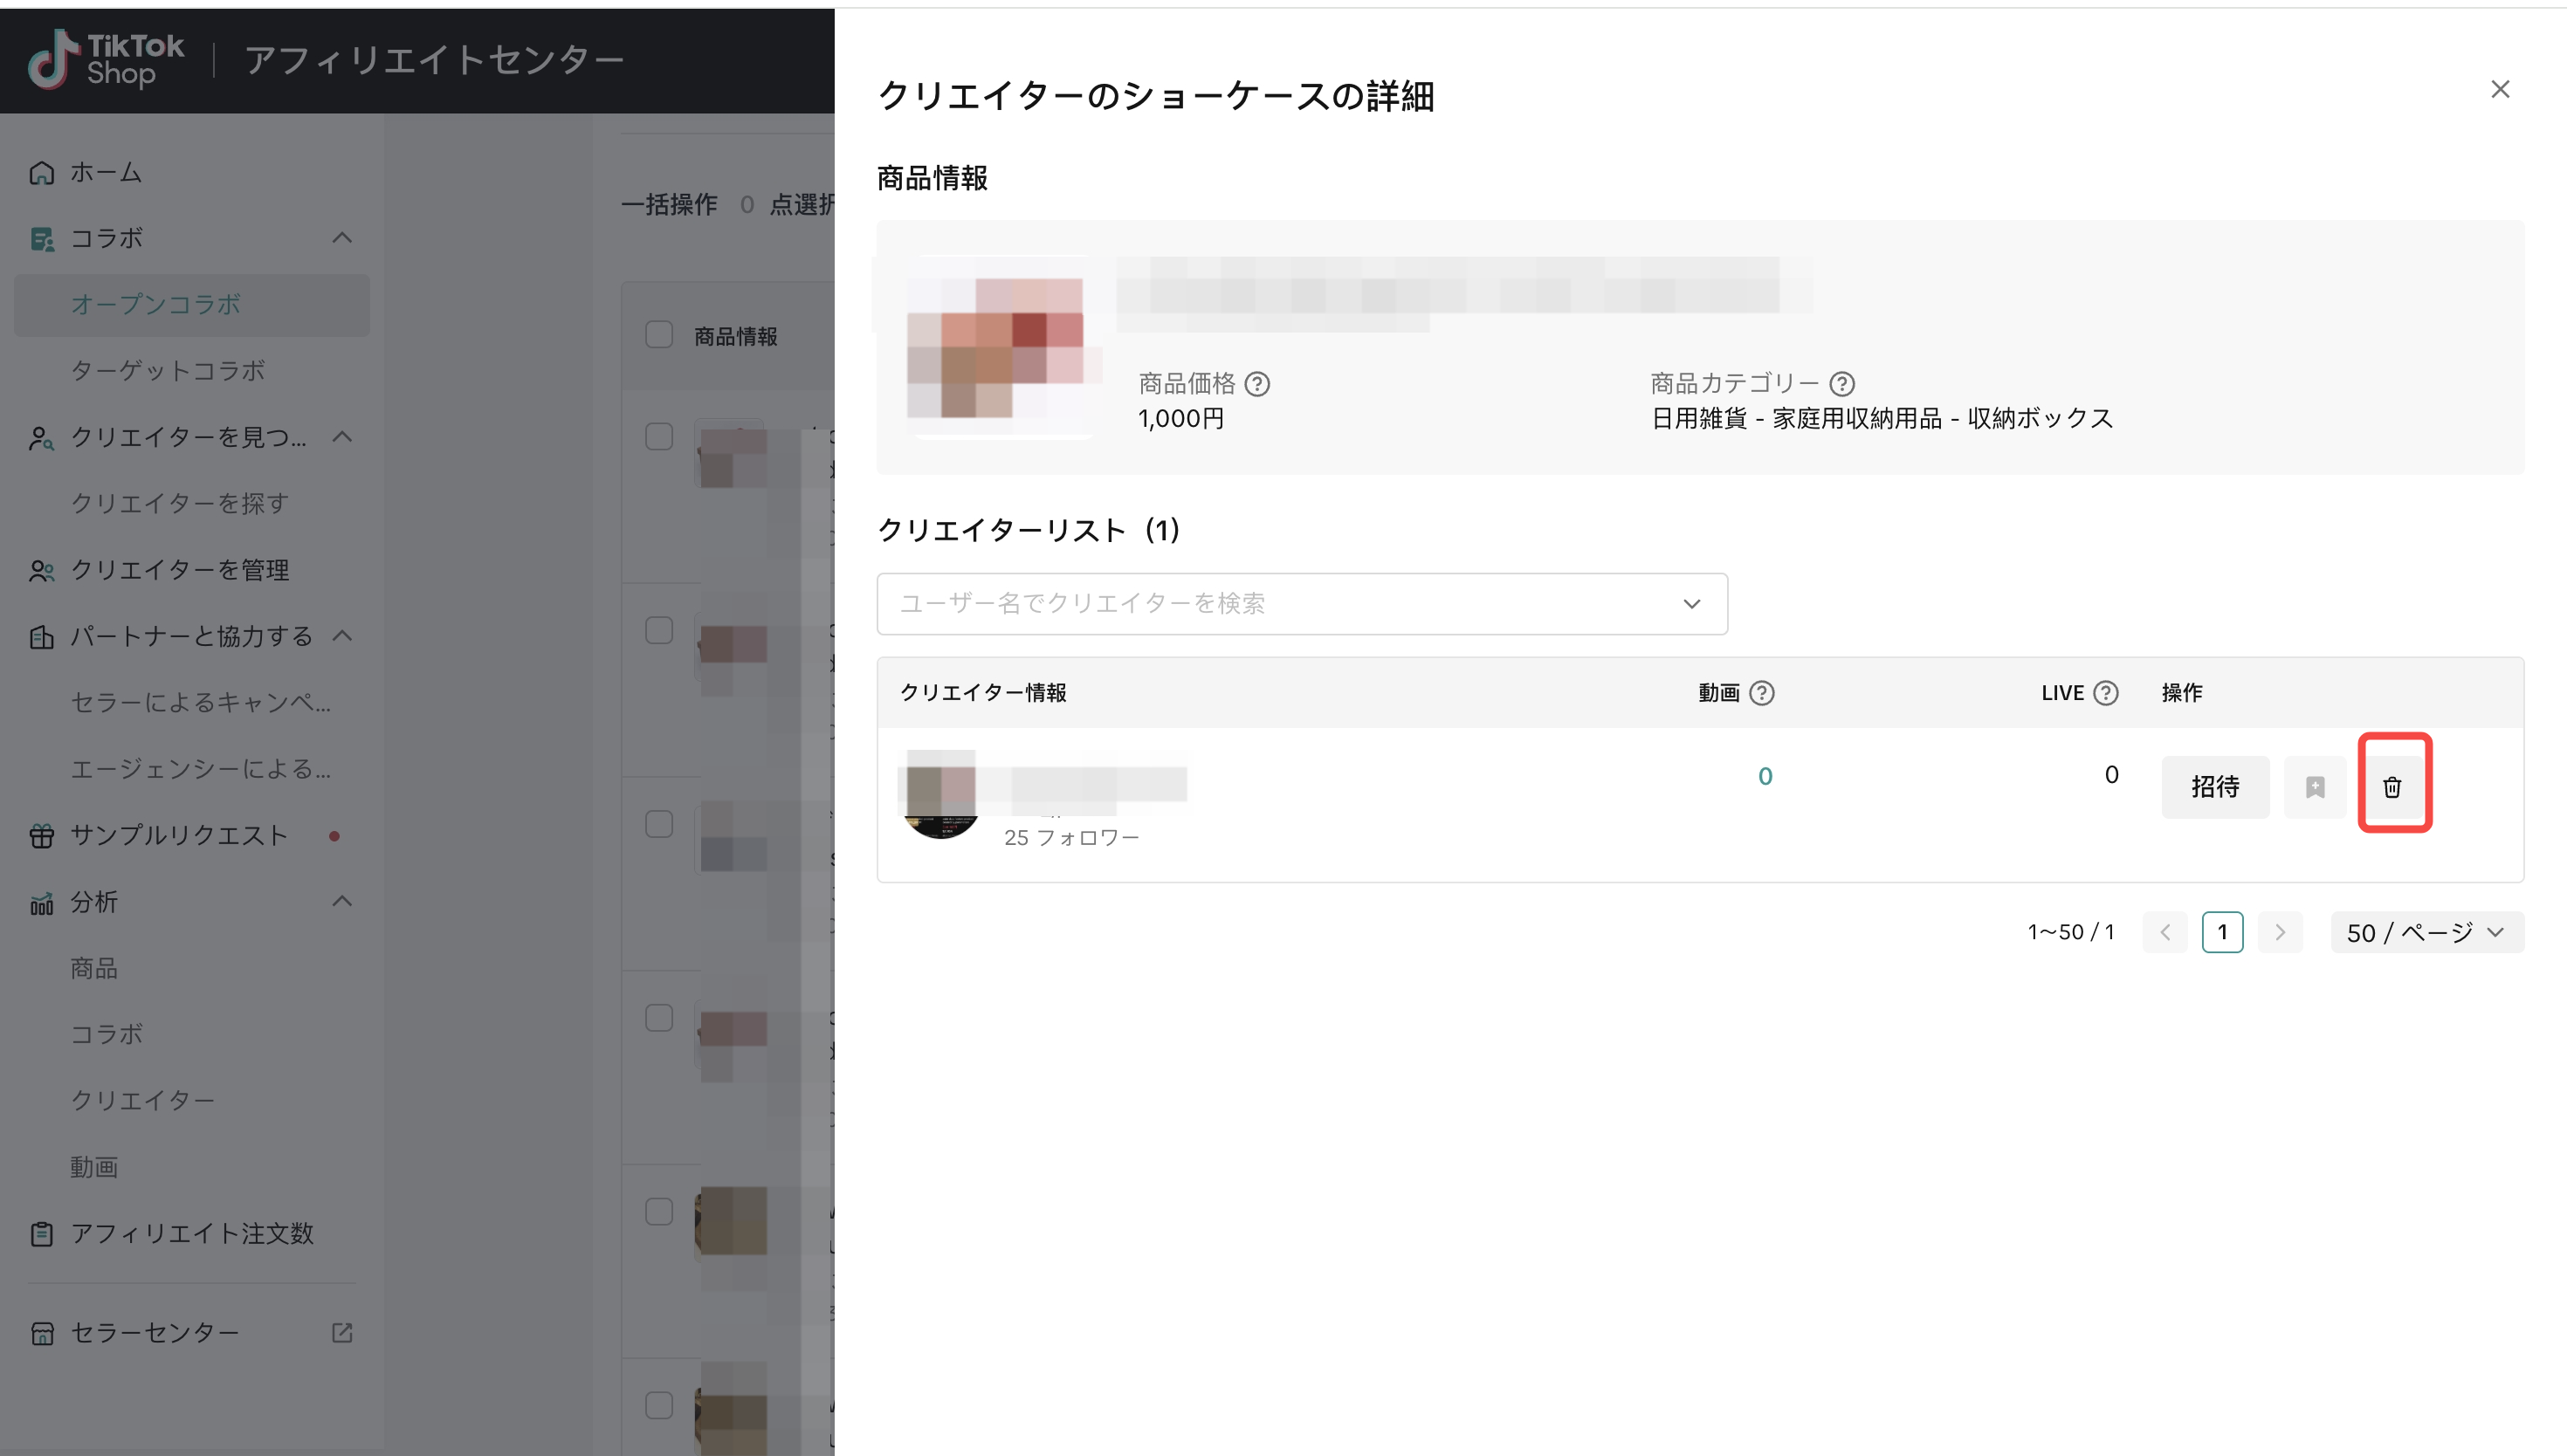Click the 動画 count 0 link
The width and height of the screenshot is (2567, 1456).
(1765, 777)
